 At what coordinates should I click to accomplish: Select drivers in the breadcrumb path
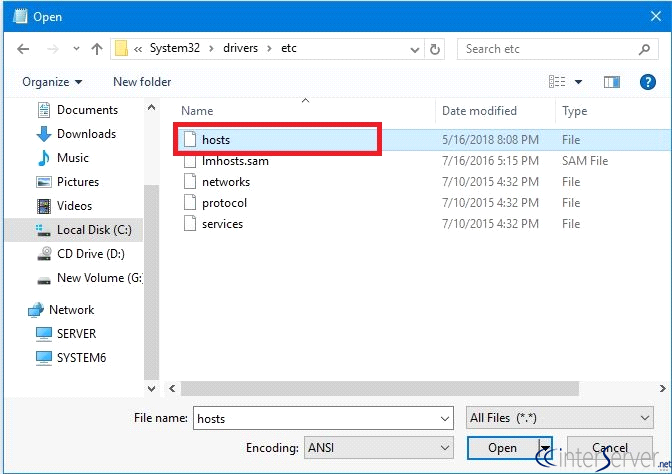click(240, 48)
